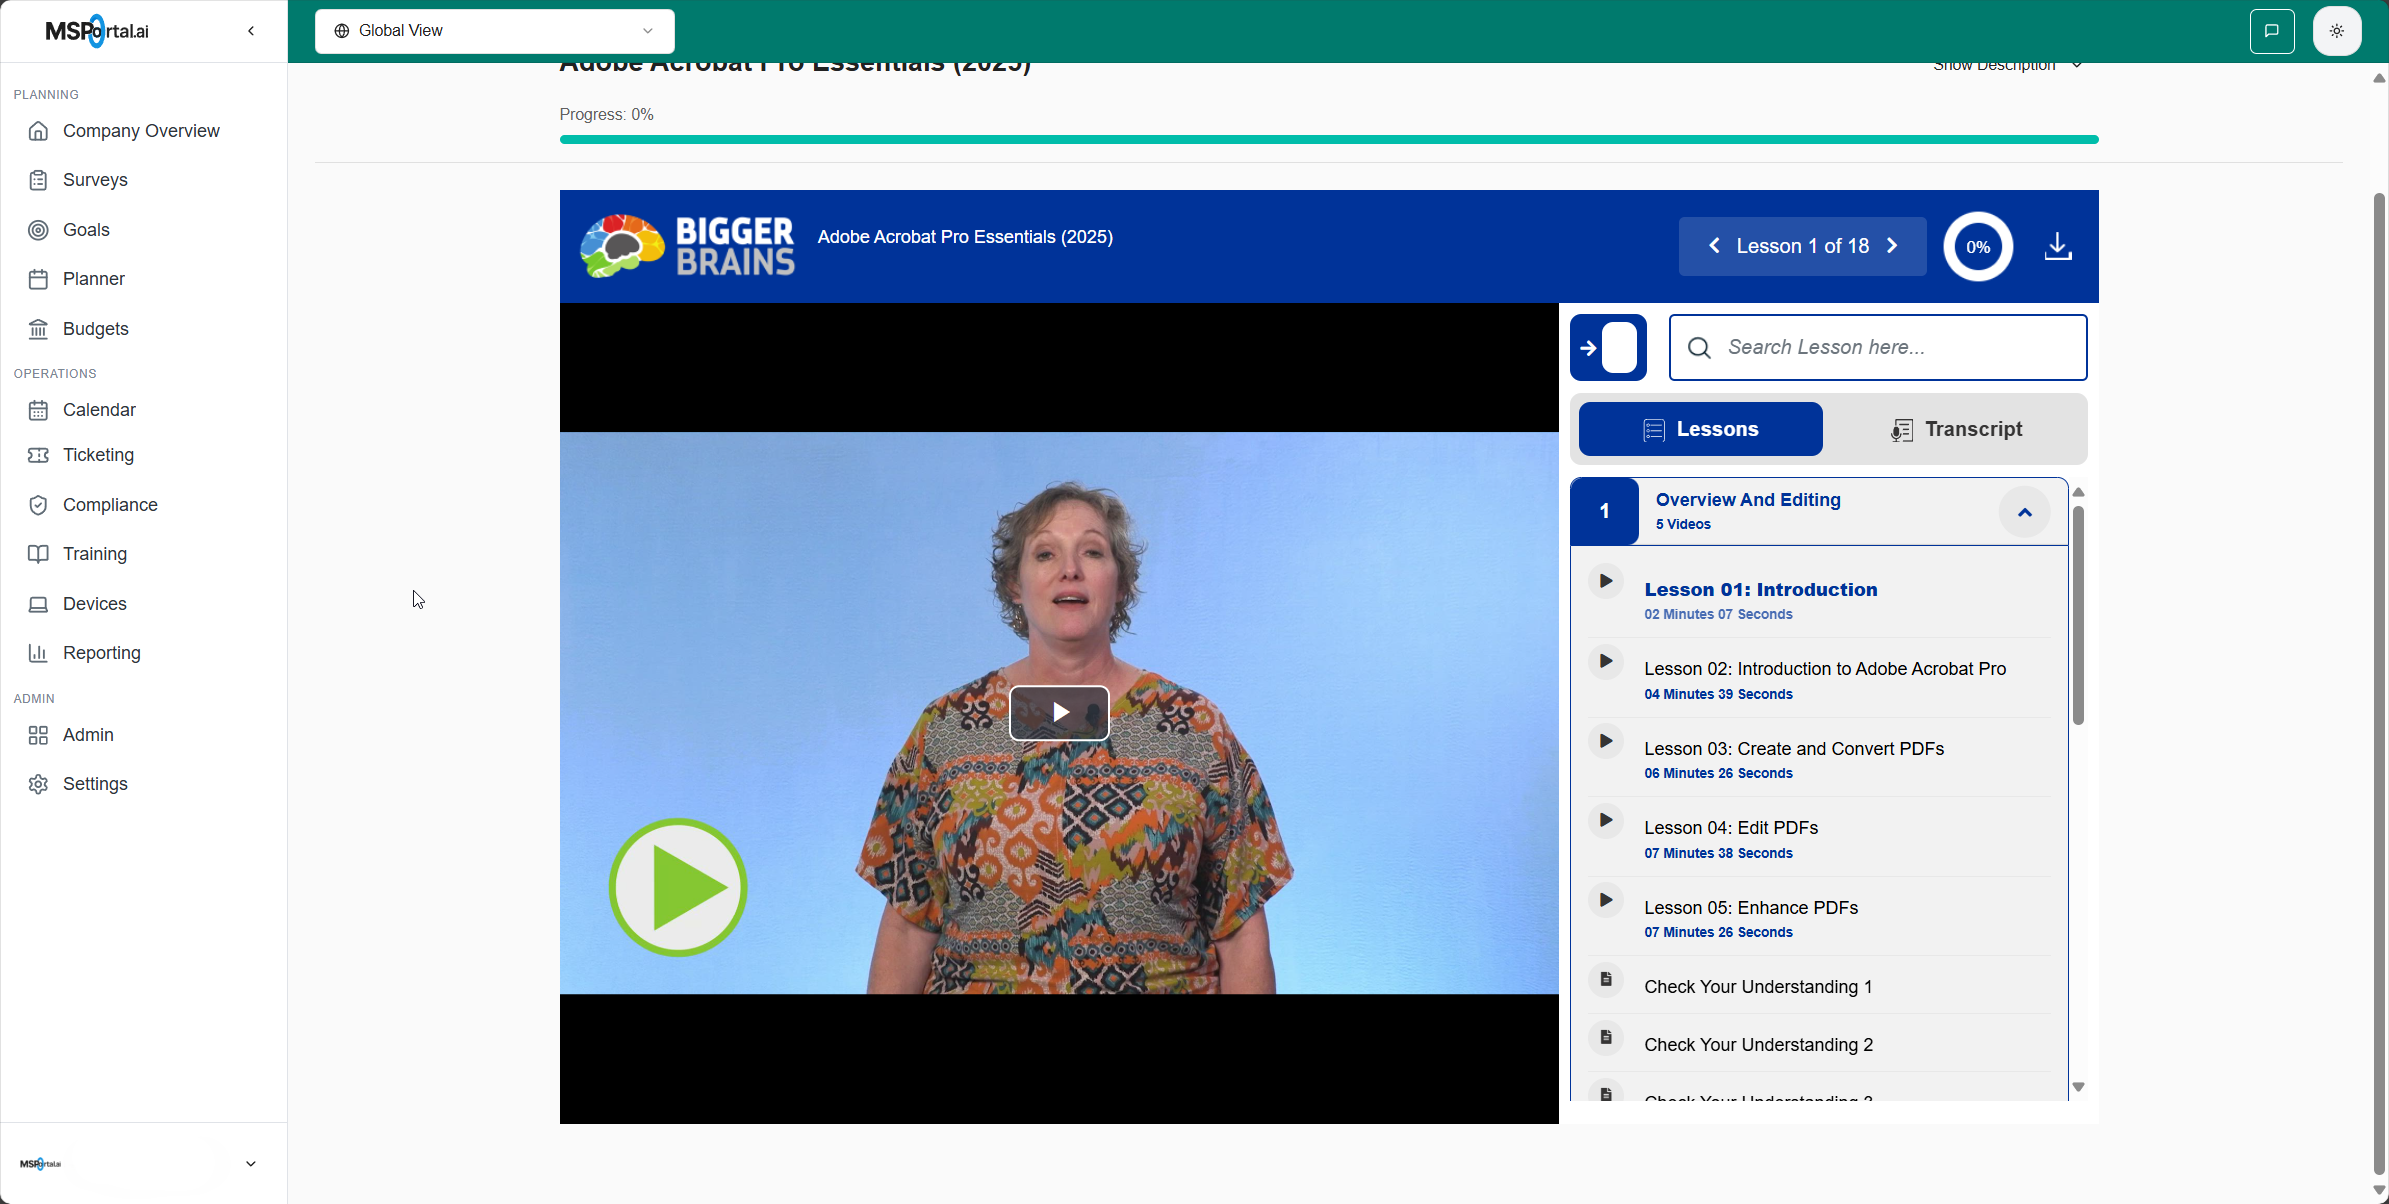Play Lesson 03 Create and Convert PDFs
This screenshot has width=2389, height=1204.
(x=1605, y=741)
